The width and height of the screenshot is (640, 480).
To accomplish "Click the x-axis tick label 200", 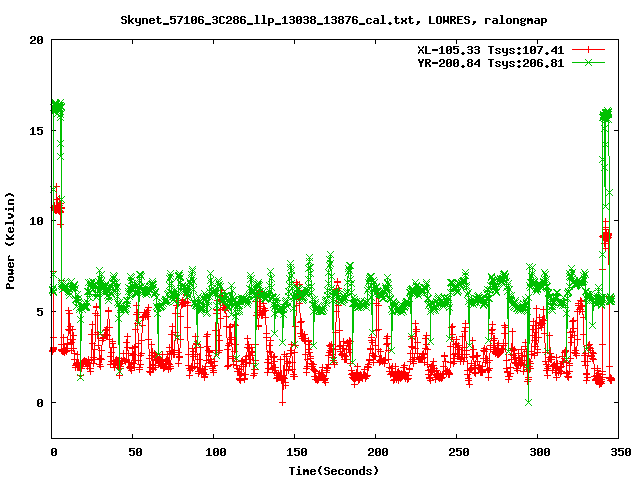I will pos(378,452).
